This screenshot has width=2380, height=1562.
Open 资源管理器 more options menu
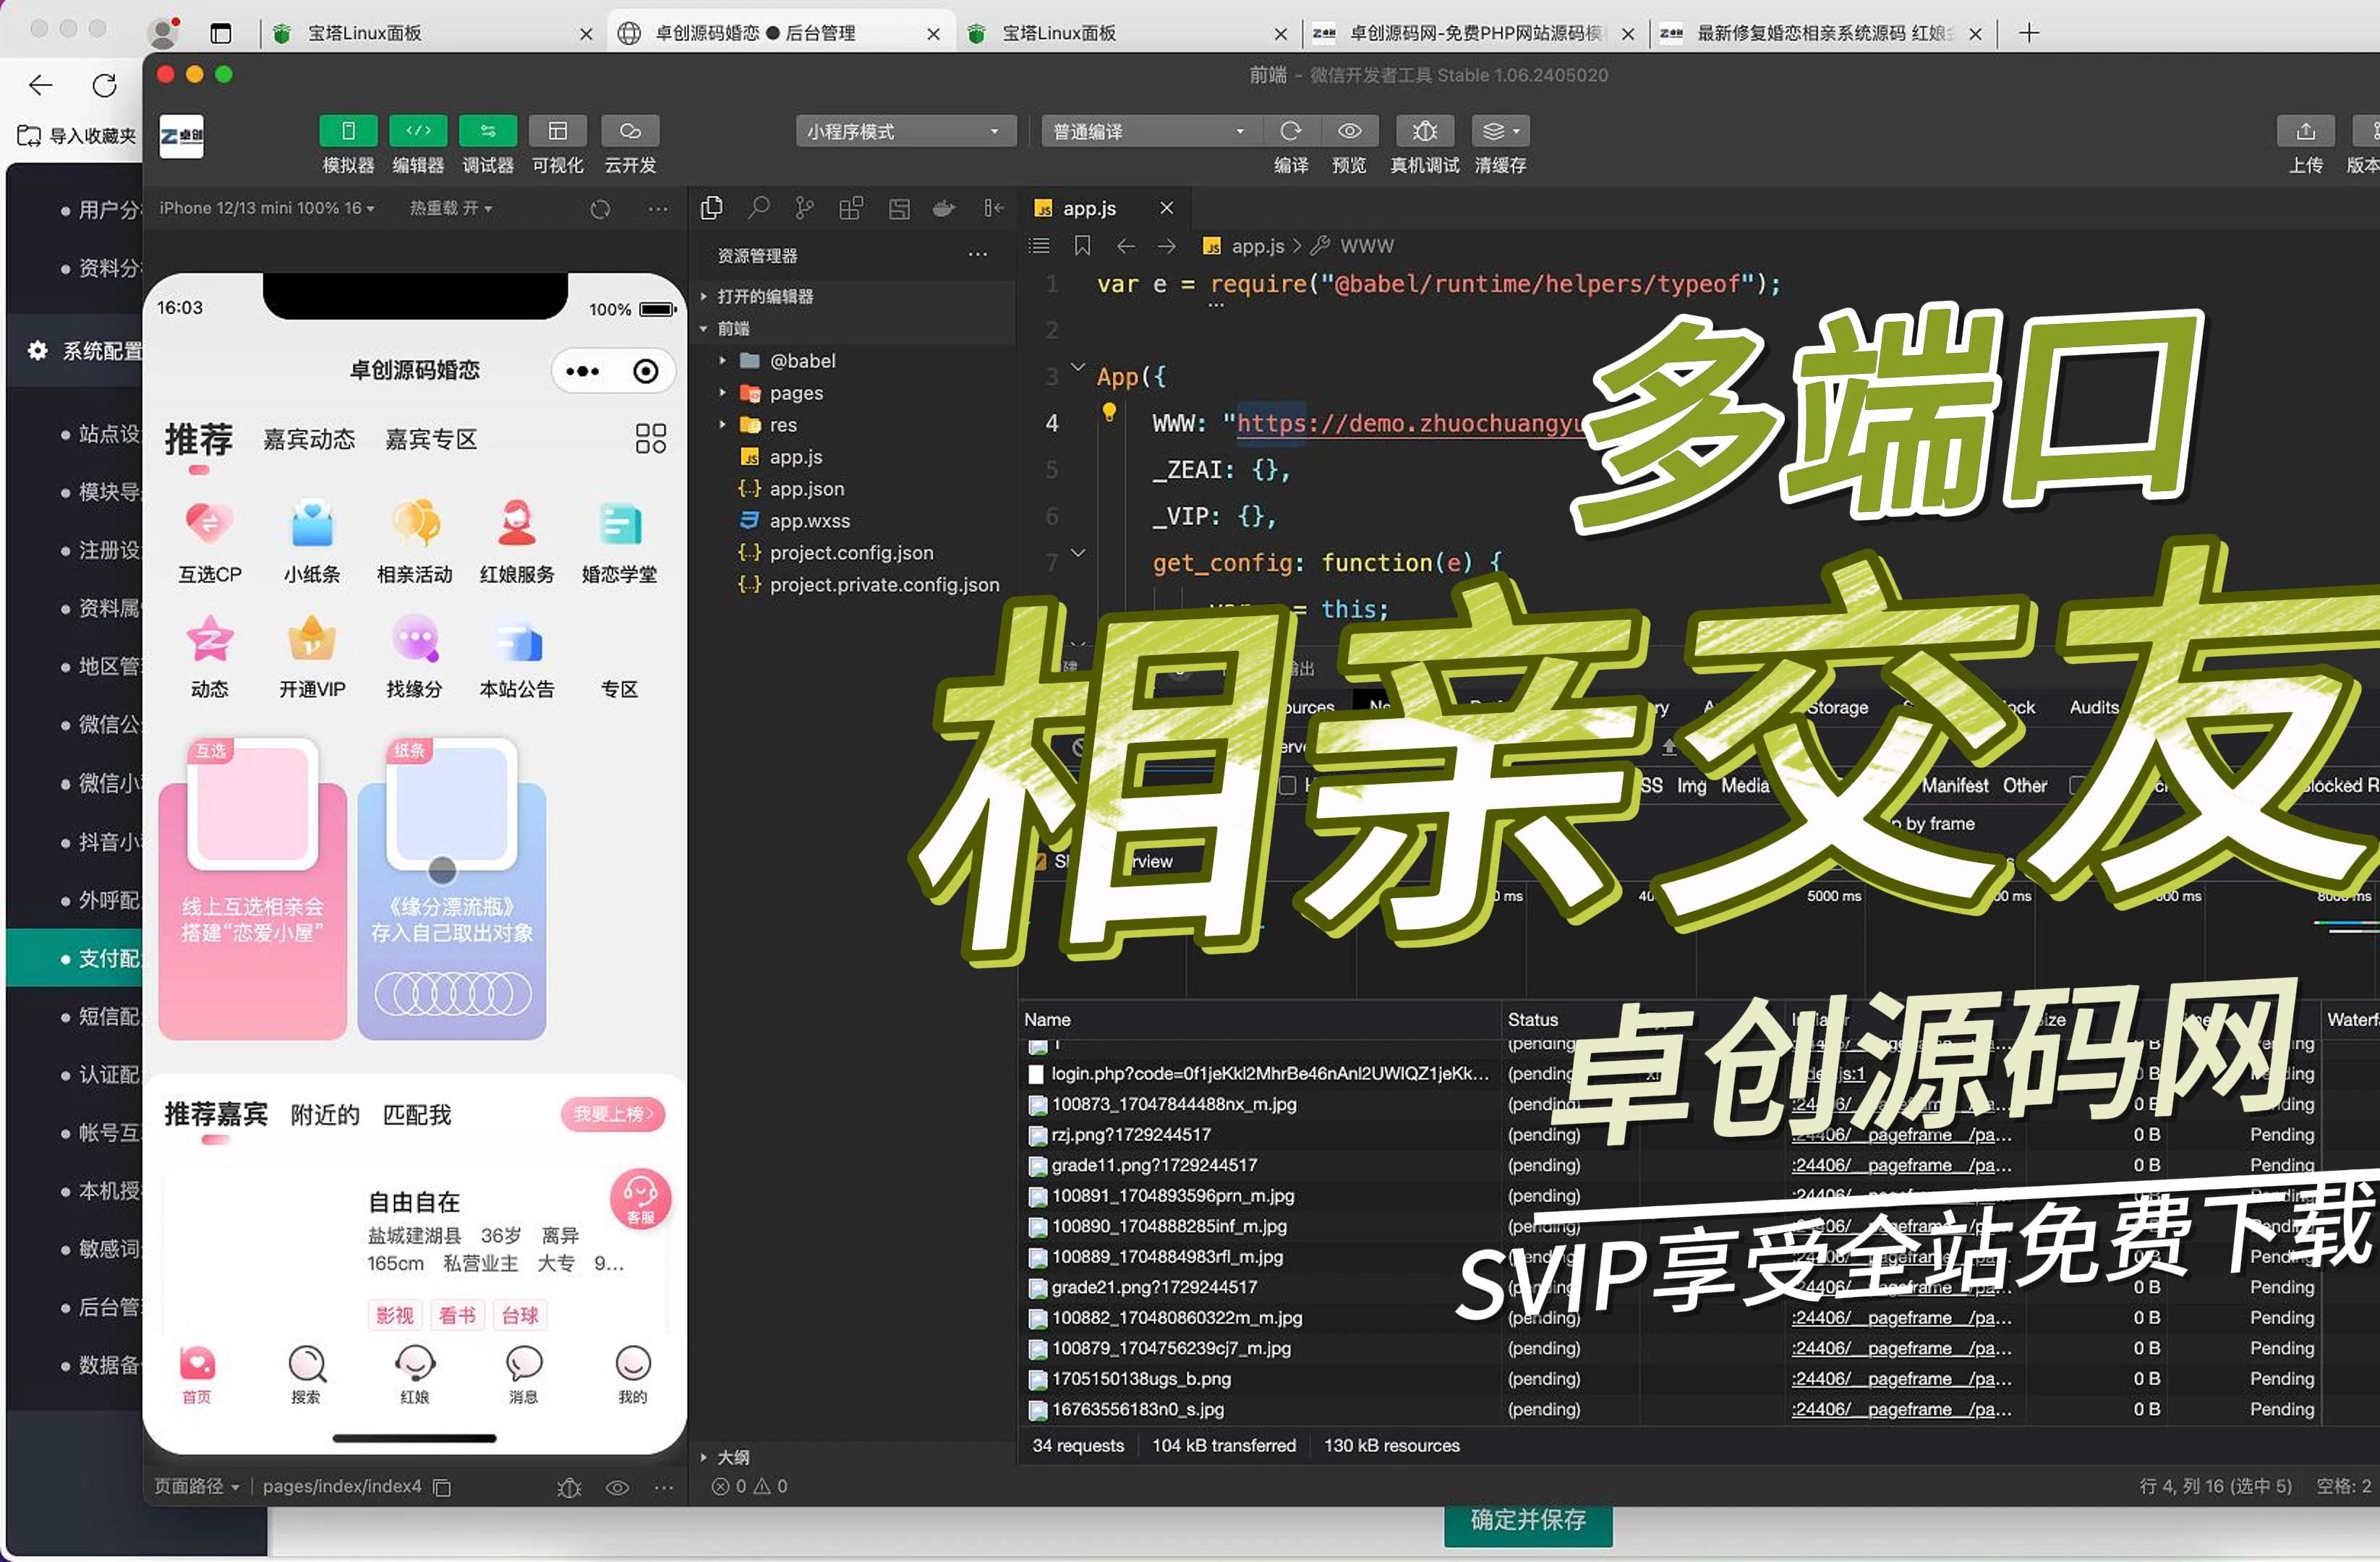[x=977, y=255]
